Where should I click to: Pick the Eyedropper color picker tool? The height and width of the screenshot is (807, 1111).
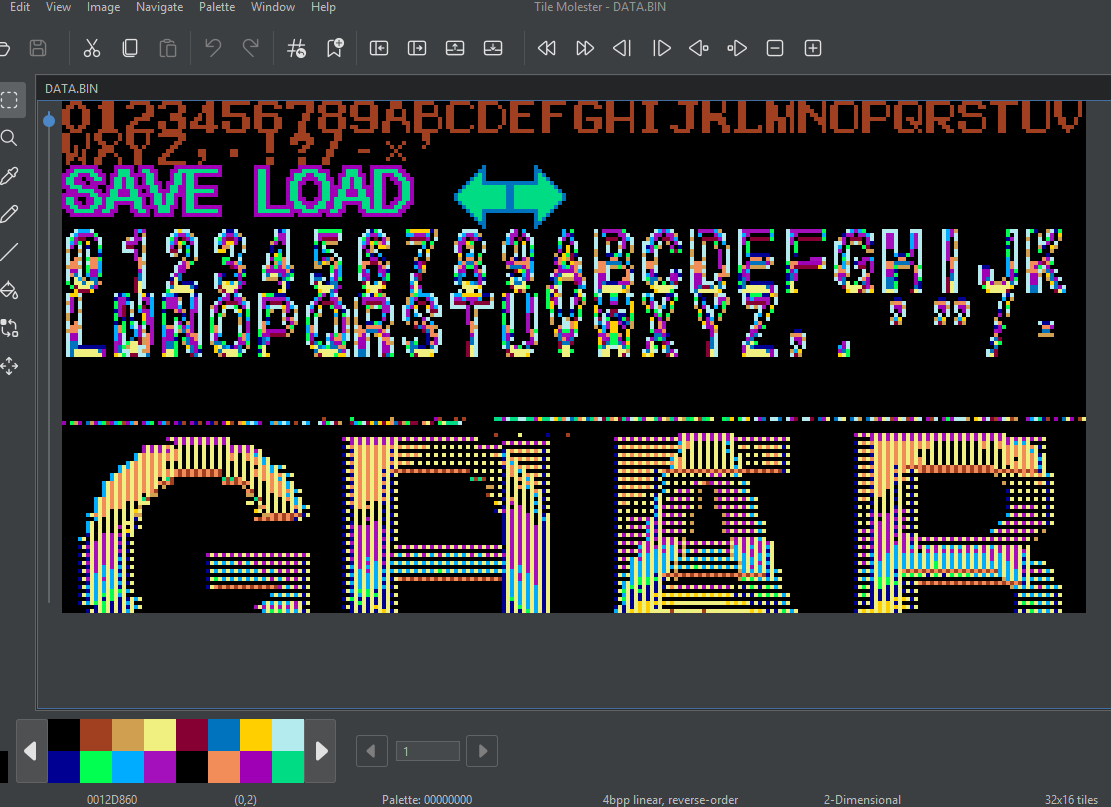[x=10, y=176]
